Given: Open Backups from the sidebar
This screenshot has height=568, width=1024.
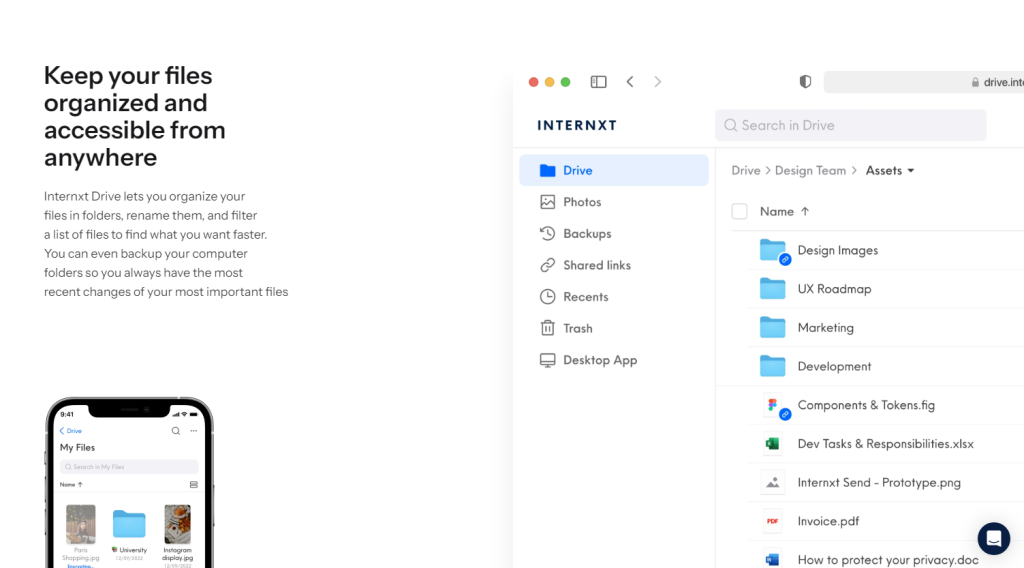Looking at the screenshot, I should (586, 233).
